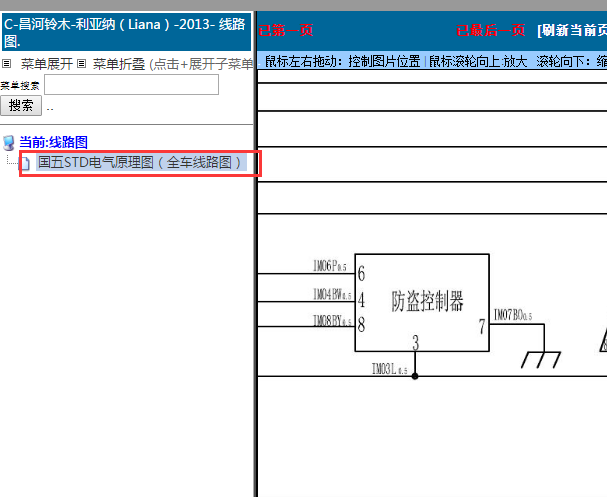This screenshot has height=497, width=607.
Task: Click the 菜单展开 expand-menu icon
Action: (x=7, y=63)
